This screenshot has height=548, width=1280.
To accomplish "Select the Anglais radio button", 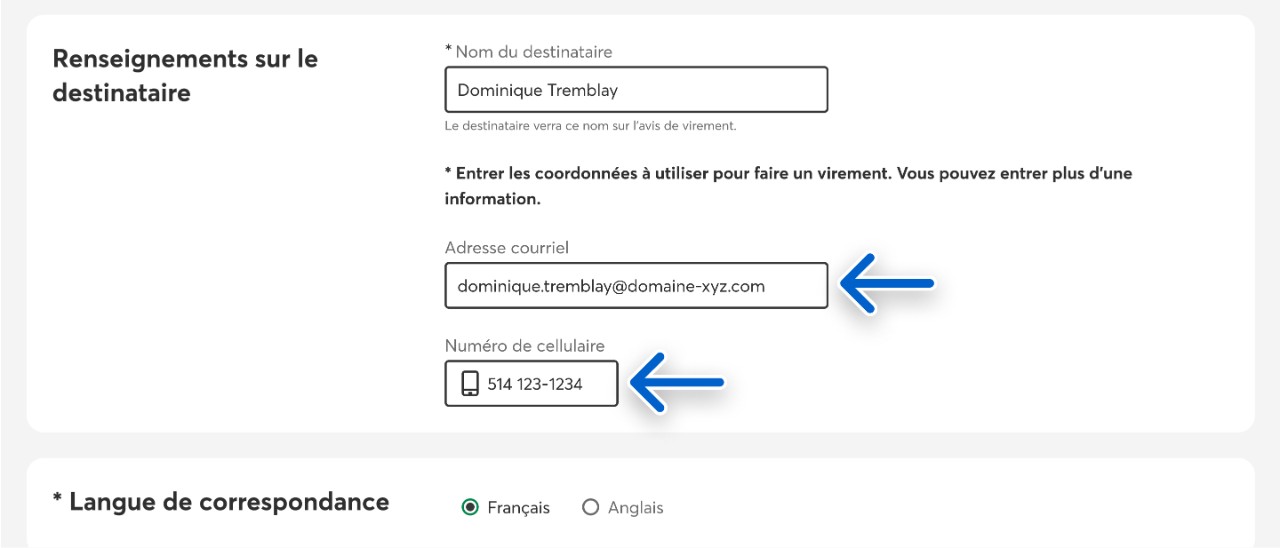I will point(590,508).
